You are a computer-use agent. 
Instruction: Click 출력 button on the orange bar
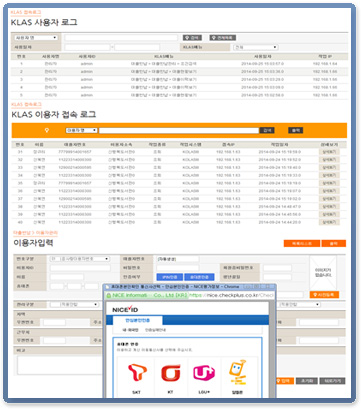(x=296, y=130)
